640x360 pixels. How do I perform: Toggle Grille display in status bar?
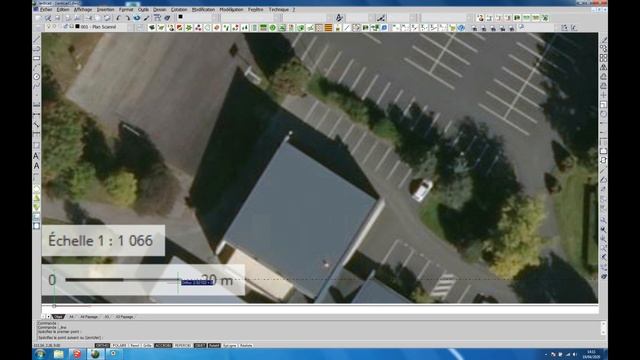coord(147,346)
